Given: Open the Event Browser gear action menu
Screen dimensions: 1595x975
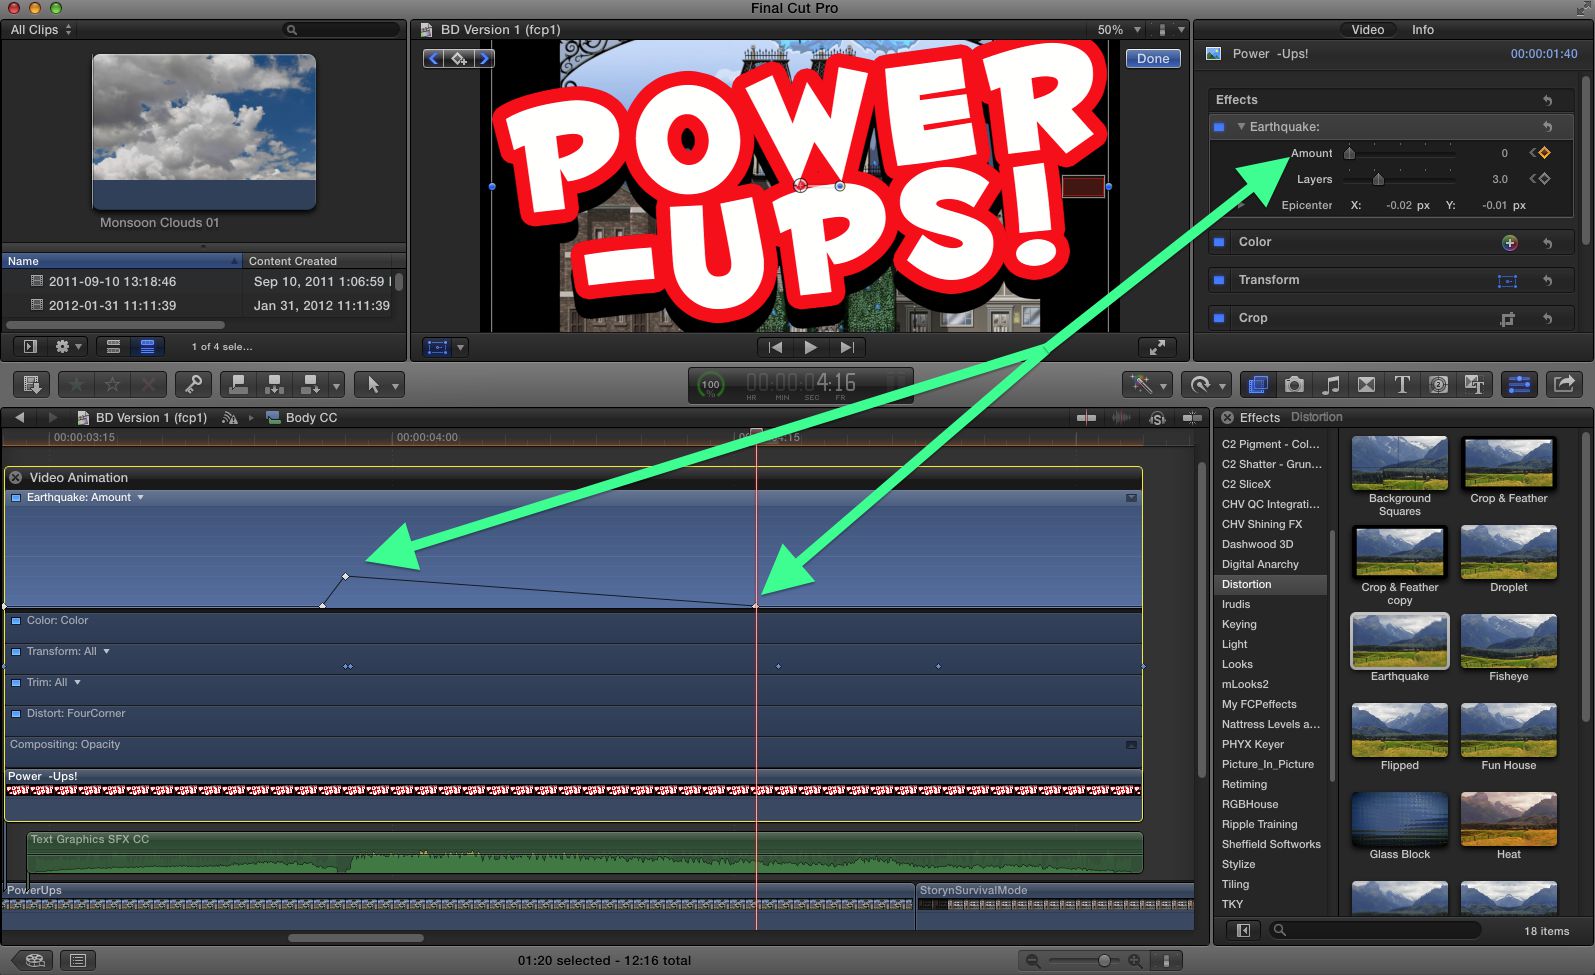Looking at the screenshot, I should tap(68, 346).
